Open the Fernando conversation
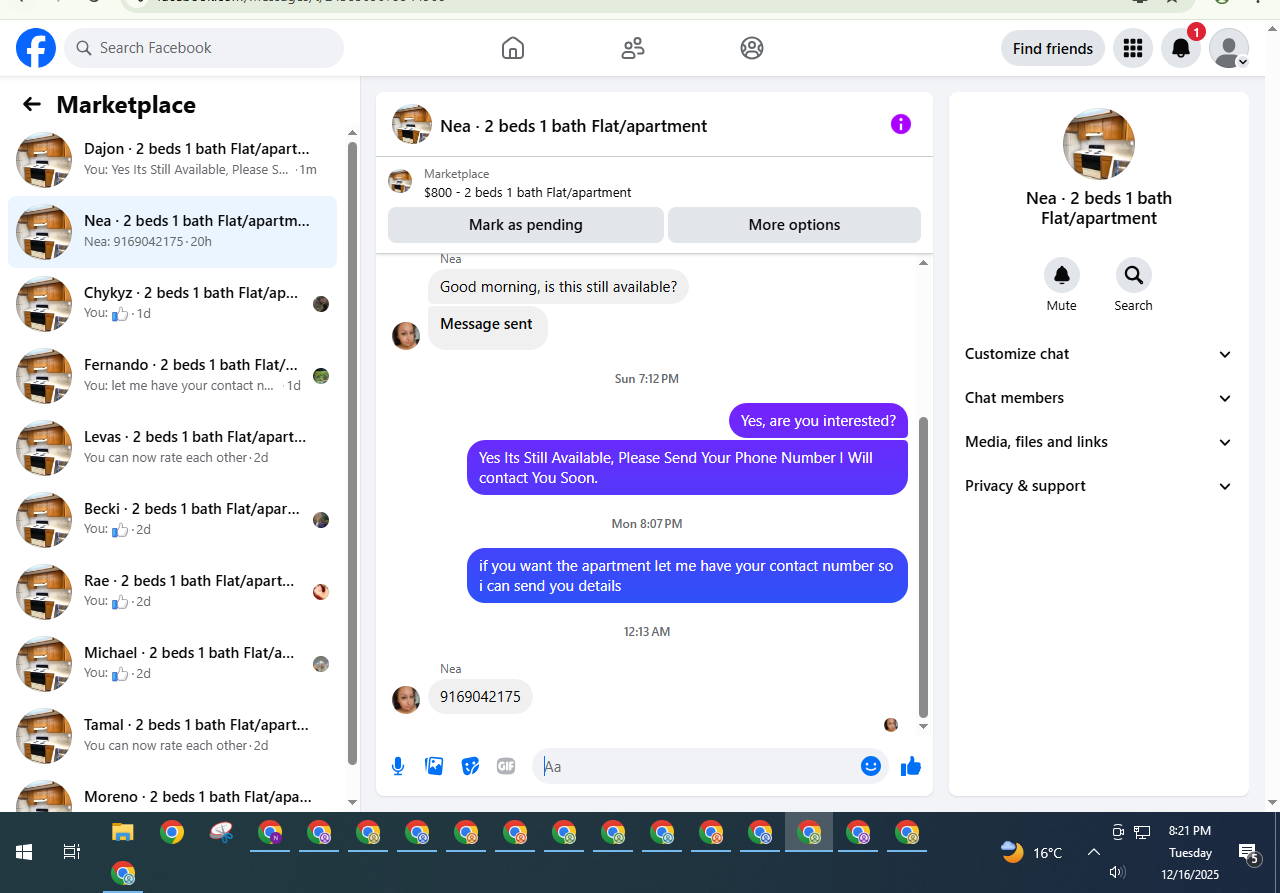The image size is (1280, 893). 172,376
